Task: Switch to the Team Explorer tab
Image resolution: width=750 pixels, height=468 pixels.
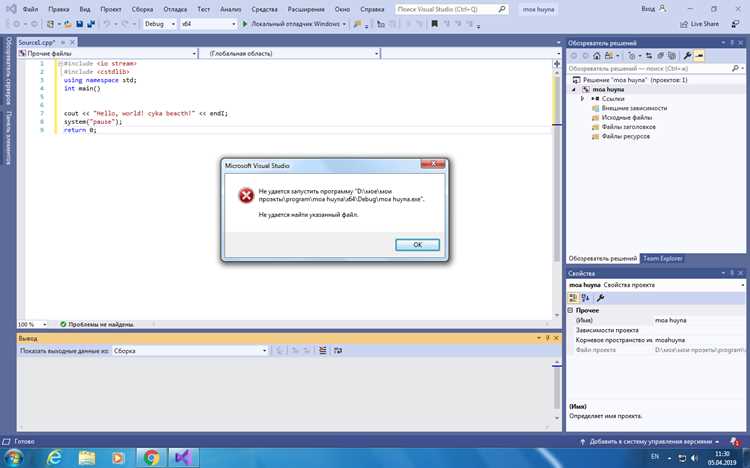Action: pyautogui.click(x=662, y=258)
